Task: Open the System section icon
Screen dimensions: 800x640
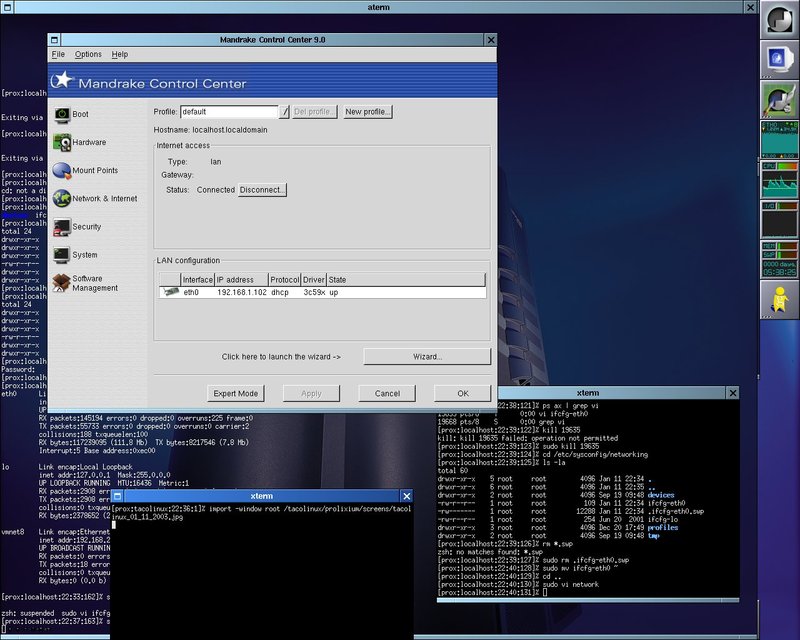Action: tap(62, 255)
